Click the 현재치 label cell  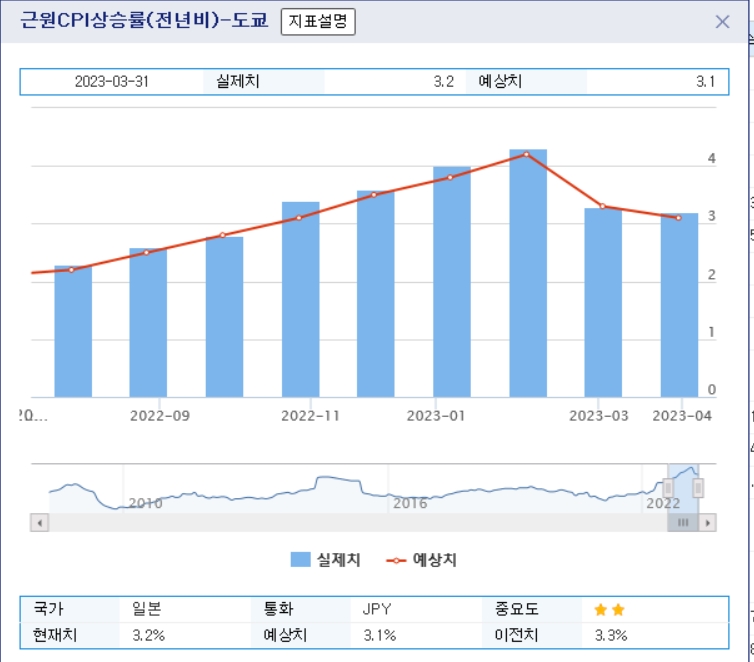(70, 635)
